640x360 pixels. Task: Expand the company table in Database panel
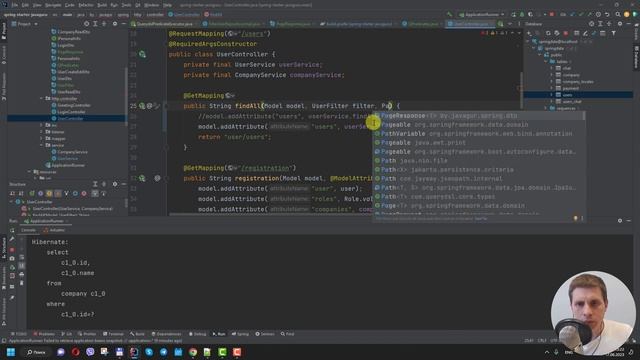pyautogui.click(x=552, y=75)
